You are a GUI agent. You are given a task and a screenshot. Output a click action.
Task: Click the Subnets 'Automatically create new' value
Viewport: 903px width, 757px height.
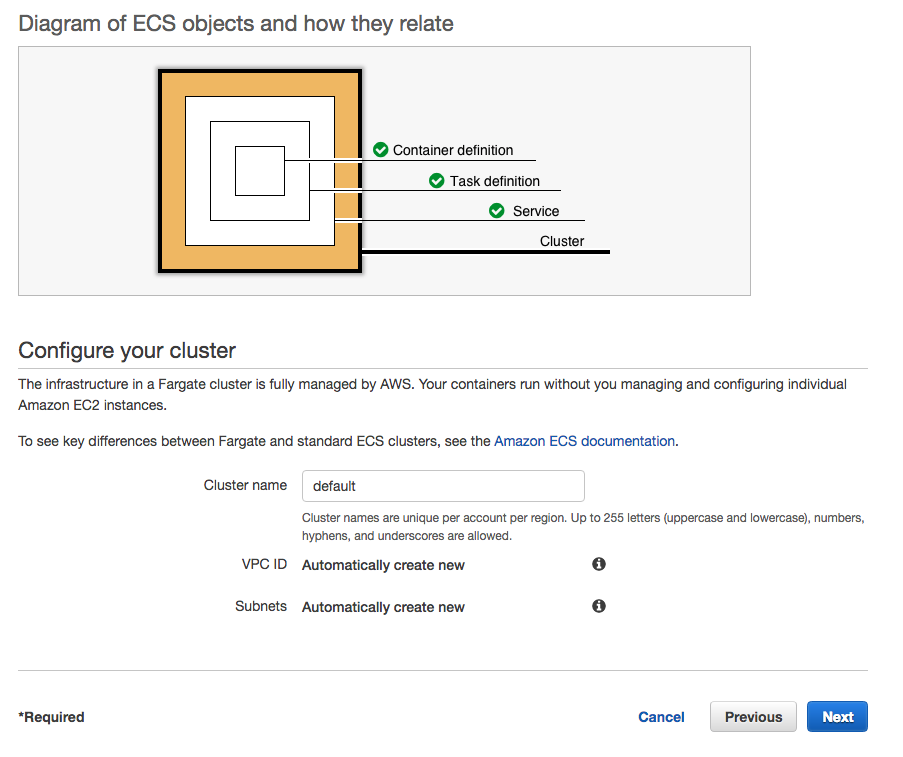[x=383, y=607]
